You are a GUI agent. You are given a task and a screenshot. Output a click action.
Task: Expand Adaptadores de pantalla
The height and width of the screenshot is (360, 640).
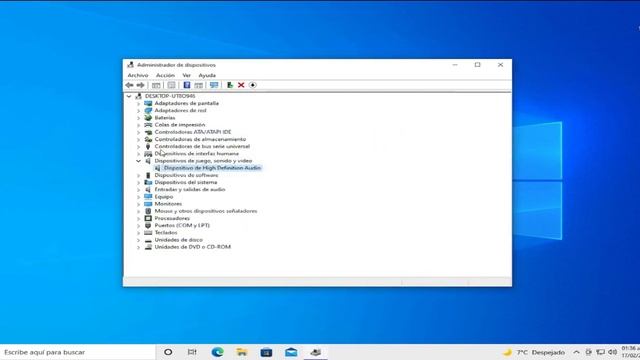tap(138, 104)
